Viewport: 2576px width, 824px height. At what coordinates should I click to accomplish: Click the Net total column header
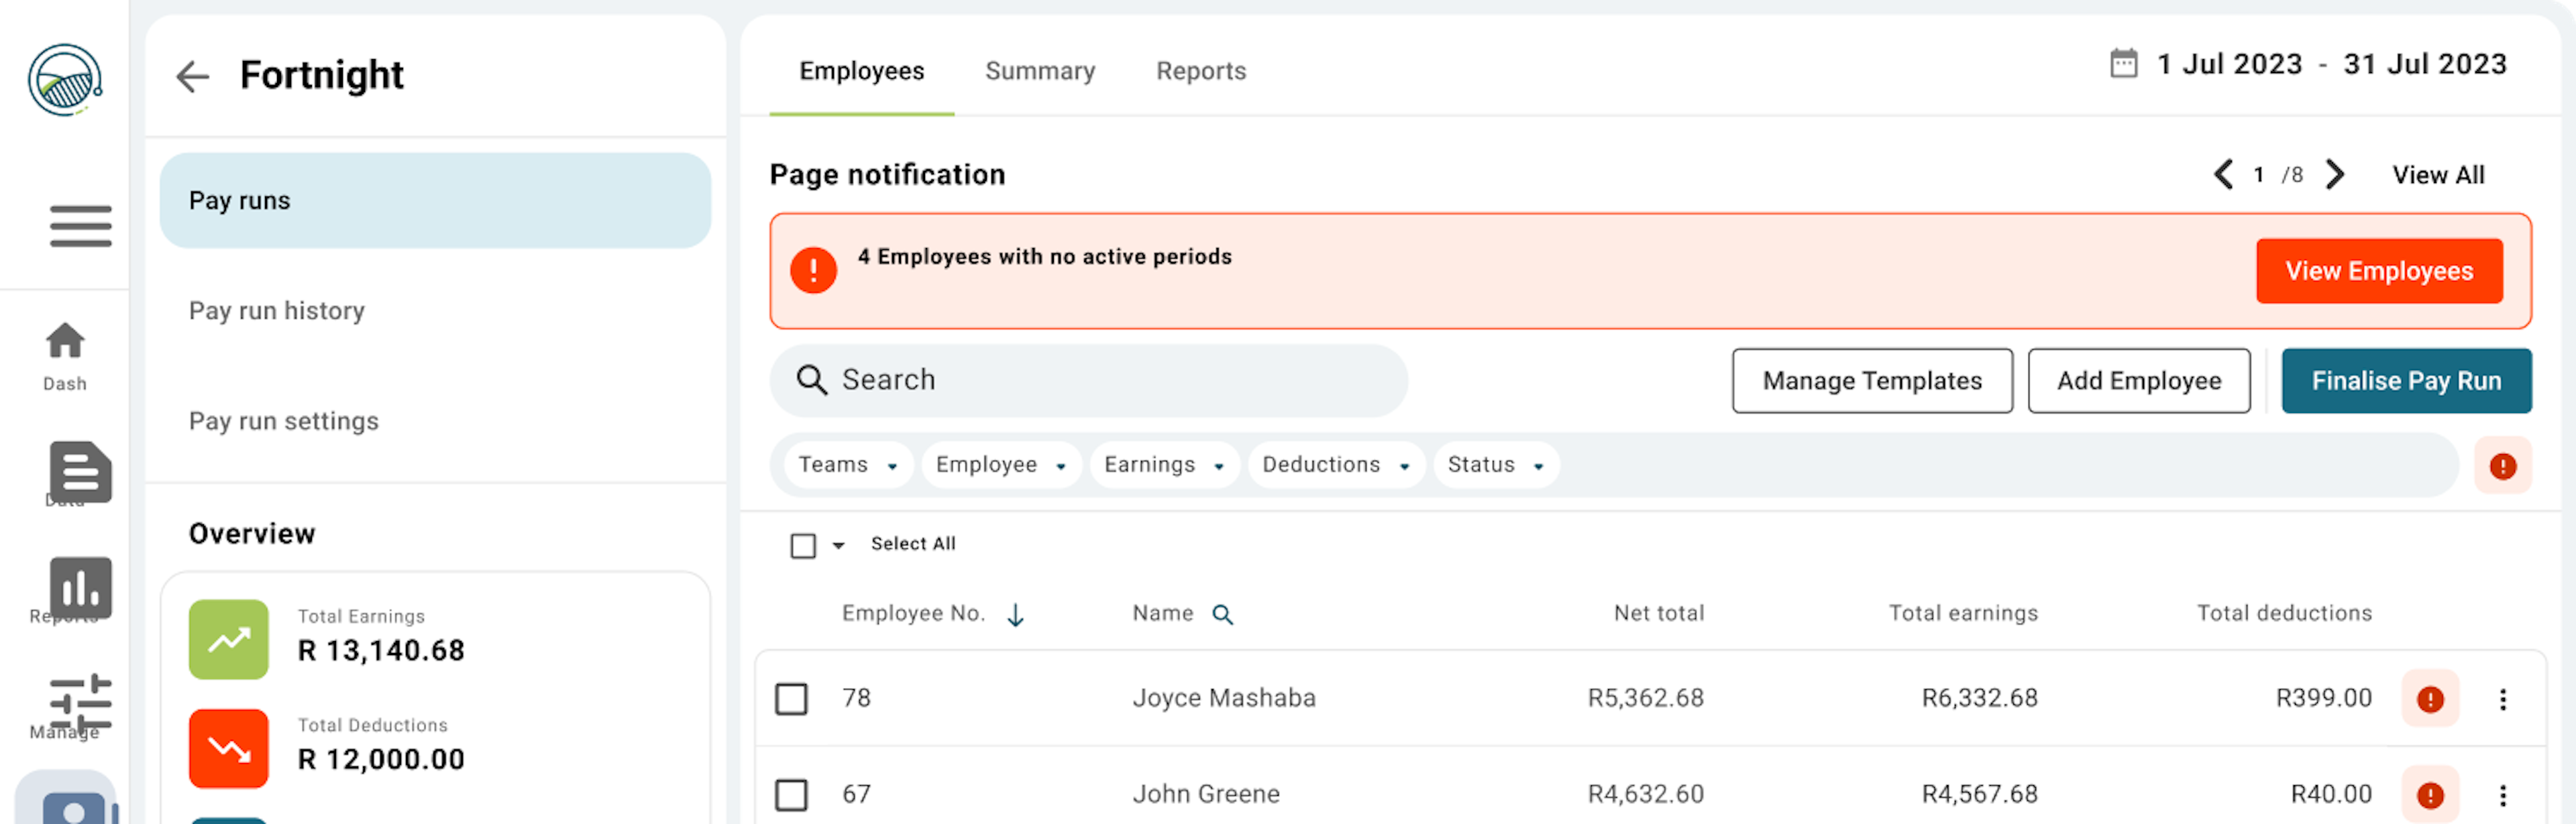point(1659,613)
